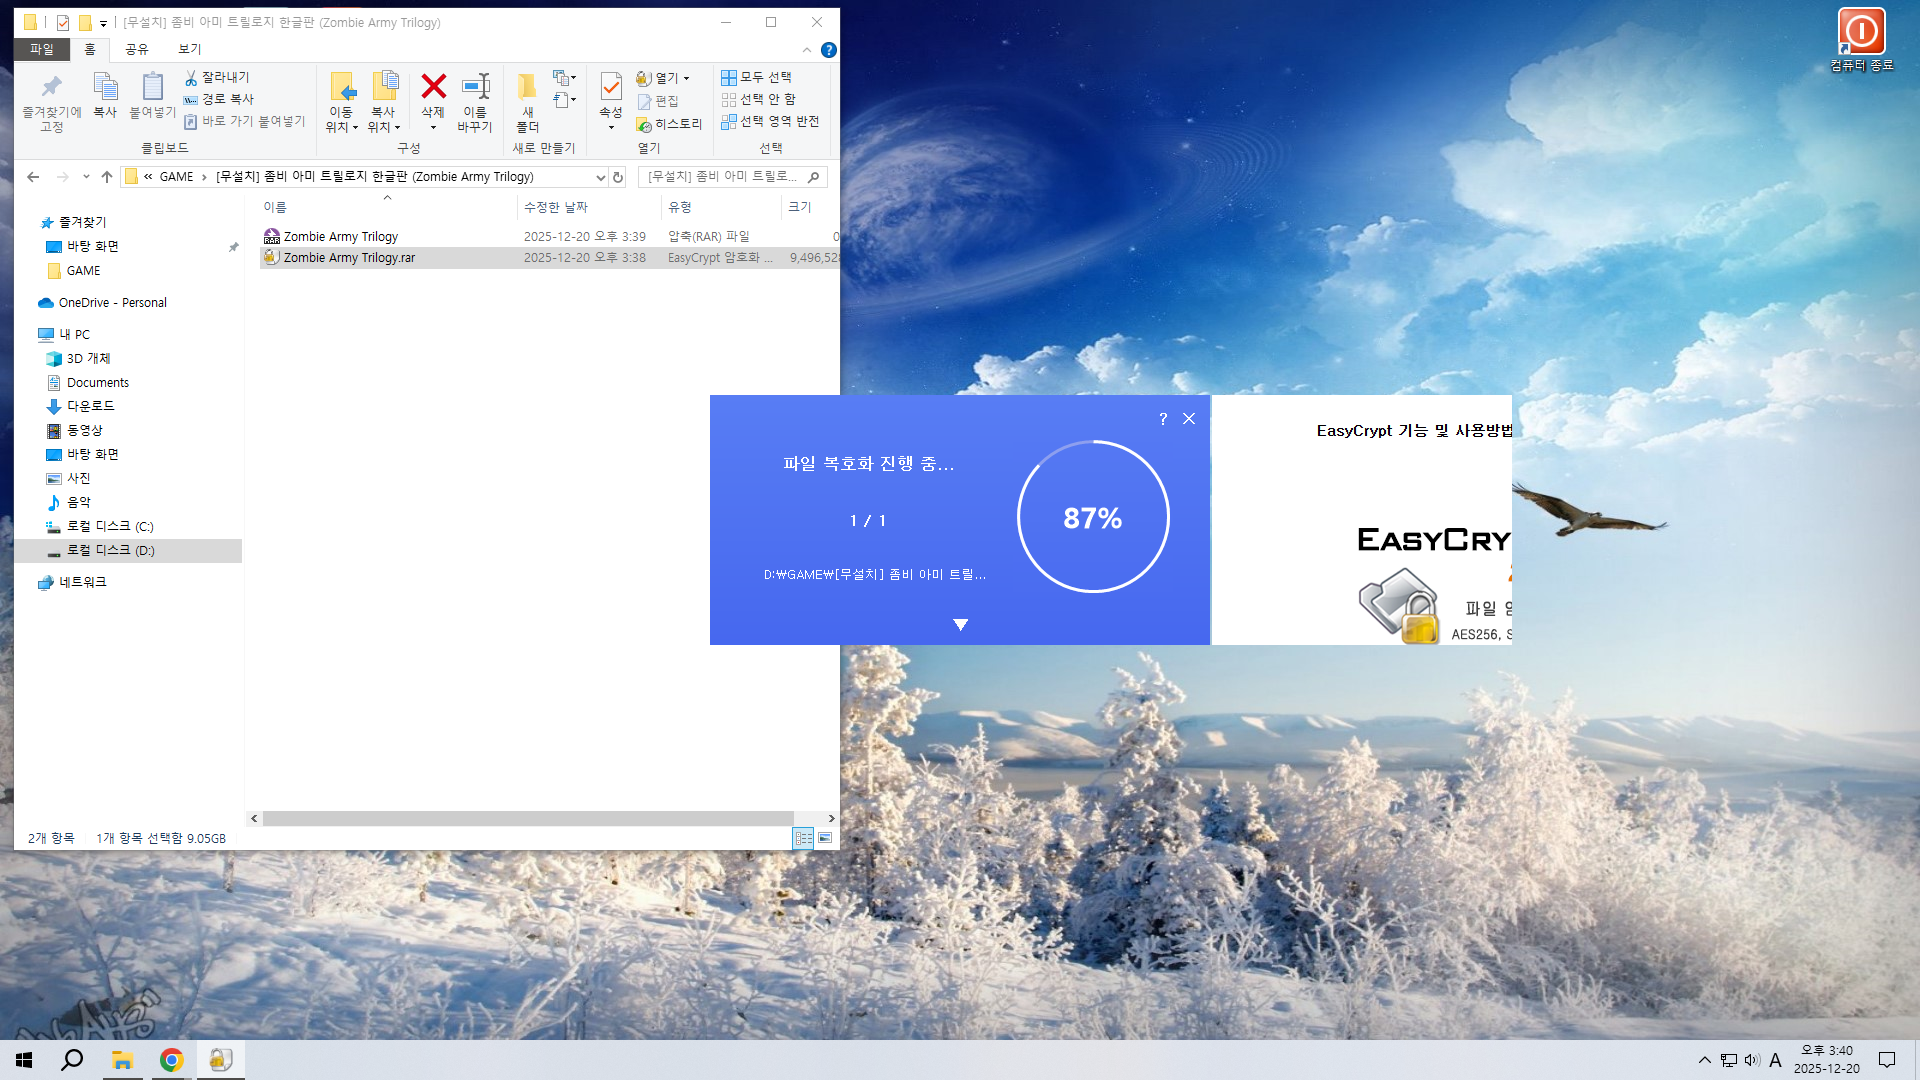Open the EasyCrypt help question mark
The image size is (1920, 1080).
pyautogui.click(x=1163, y=419)
